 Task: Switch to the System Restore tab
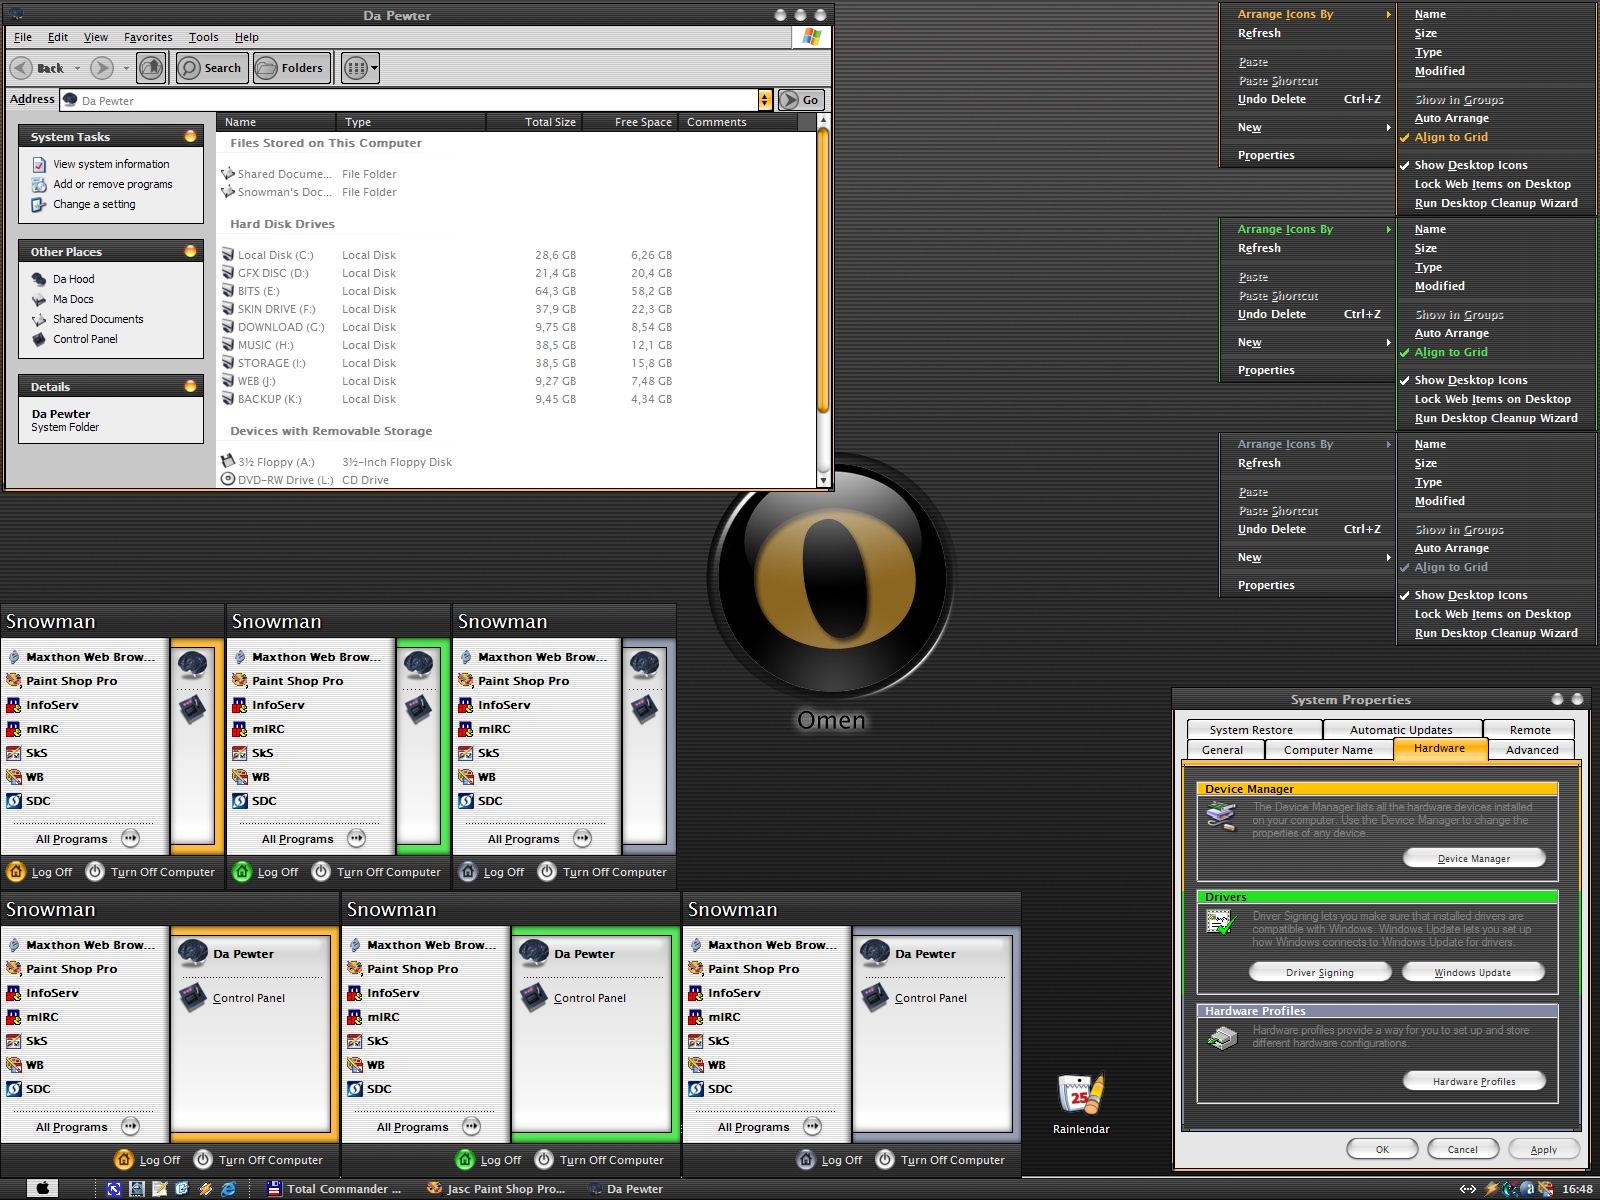tap(1254, 730)
